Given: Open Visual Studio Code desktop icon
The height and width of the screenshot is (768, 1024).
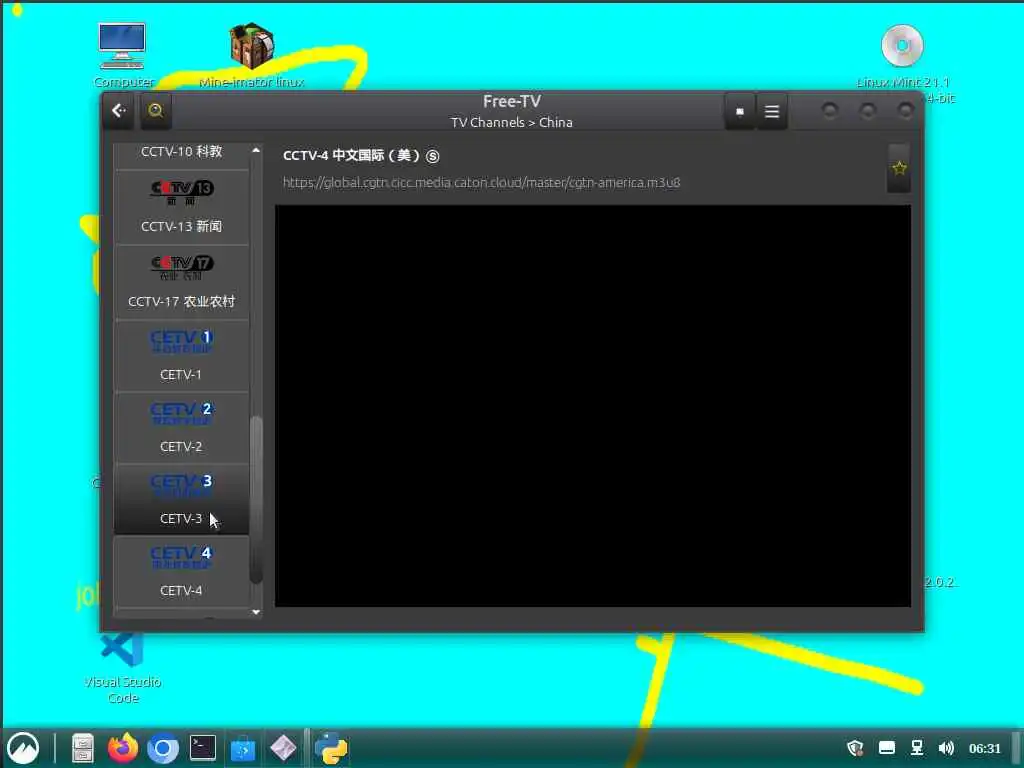Looking at the screenshot, I should click(122, 668).
